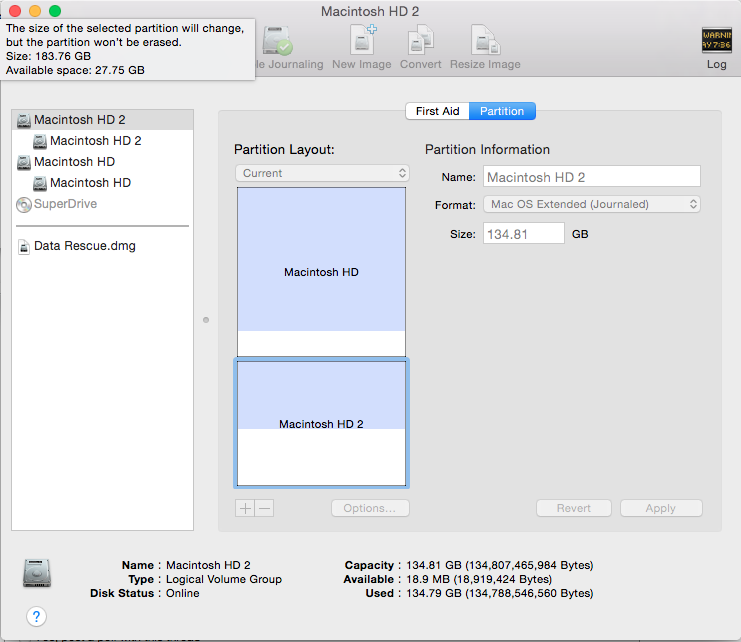Open the help question mark button
Screen dimensions: 741x642
(36, 616)
